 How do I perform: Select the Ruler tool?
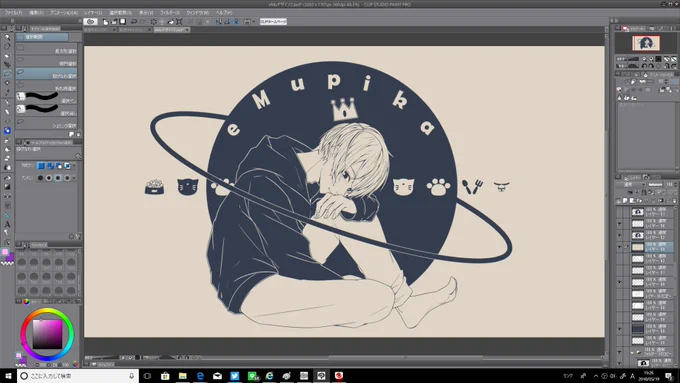point(7,215)
